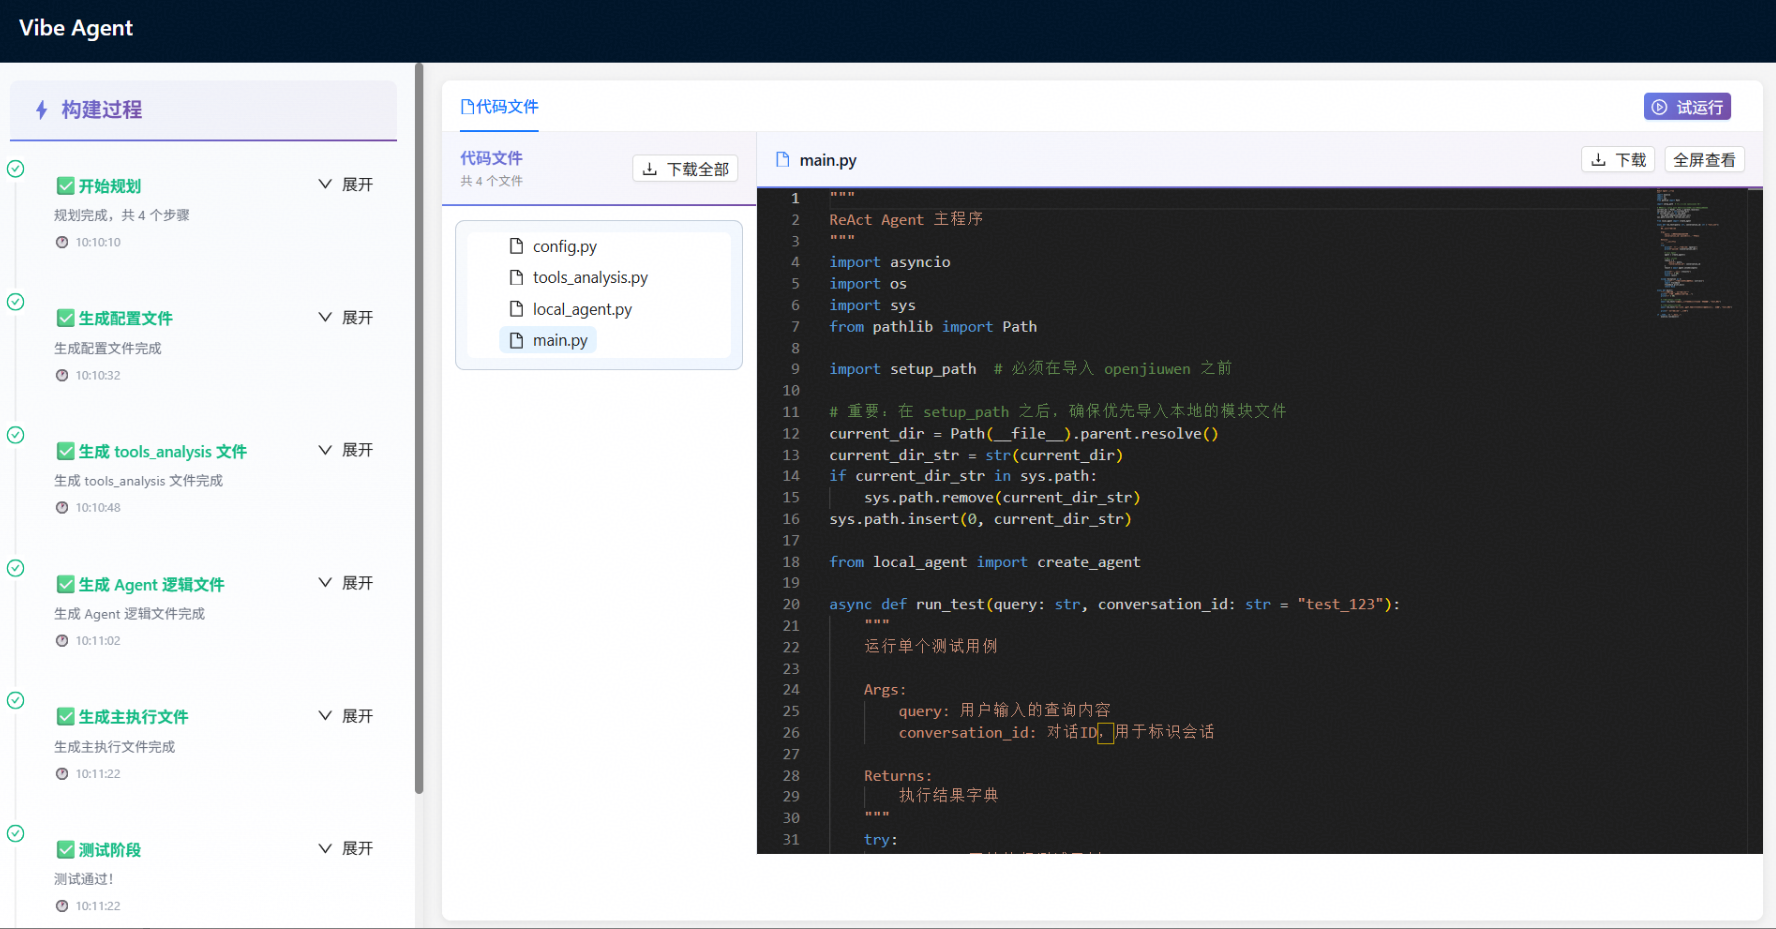Switch to the 代码文件 tab
Screen dimensions: 1776x929
click(x=499, y=107)
